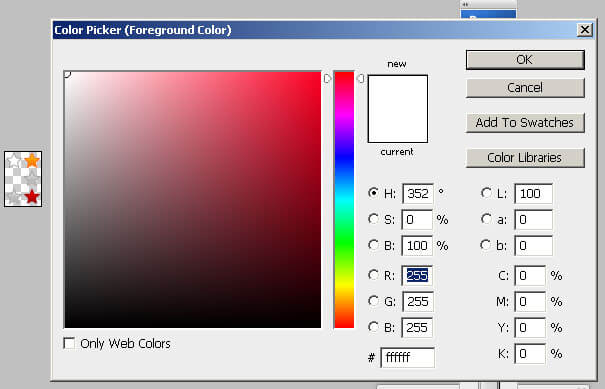Screen dimensions: 605x389
Task: Click the K black percent field
Action: tap(530, 353)
